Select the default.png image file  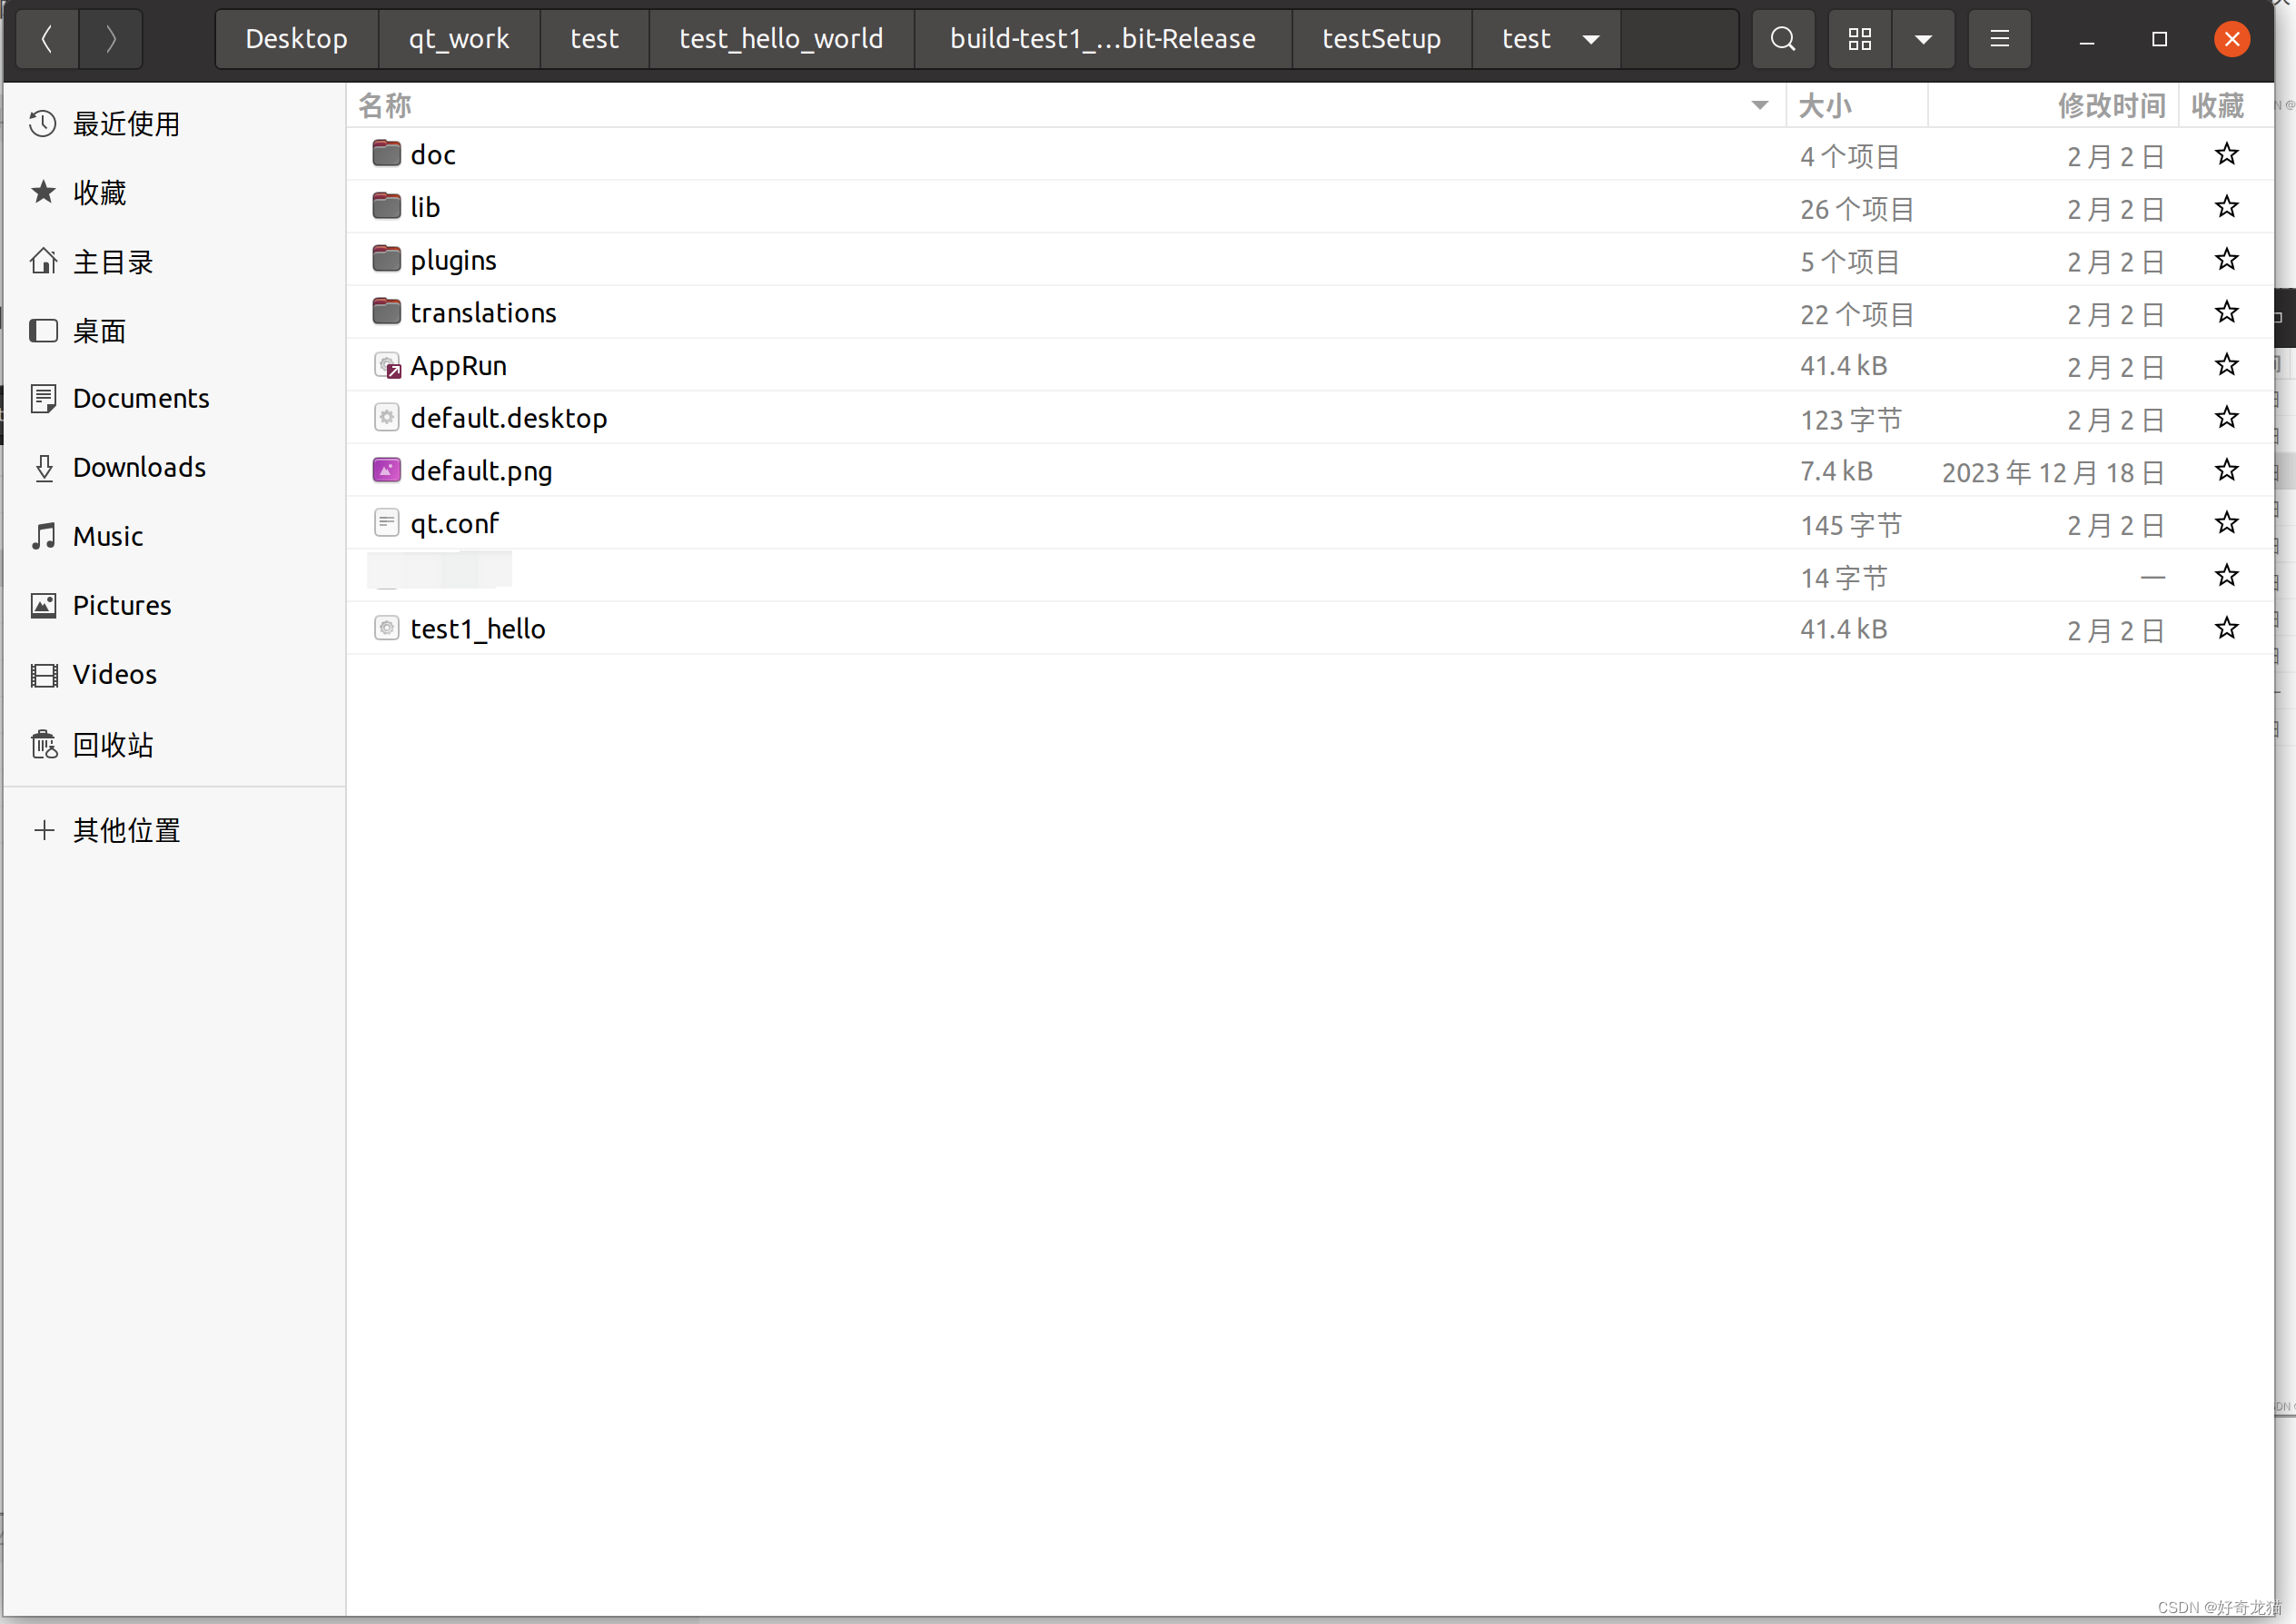480,470
